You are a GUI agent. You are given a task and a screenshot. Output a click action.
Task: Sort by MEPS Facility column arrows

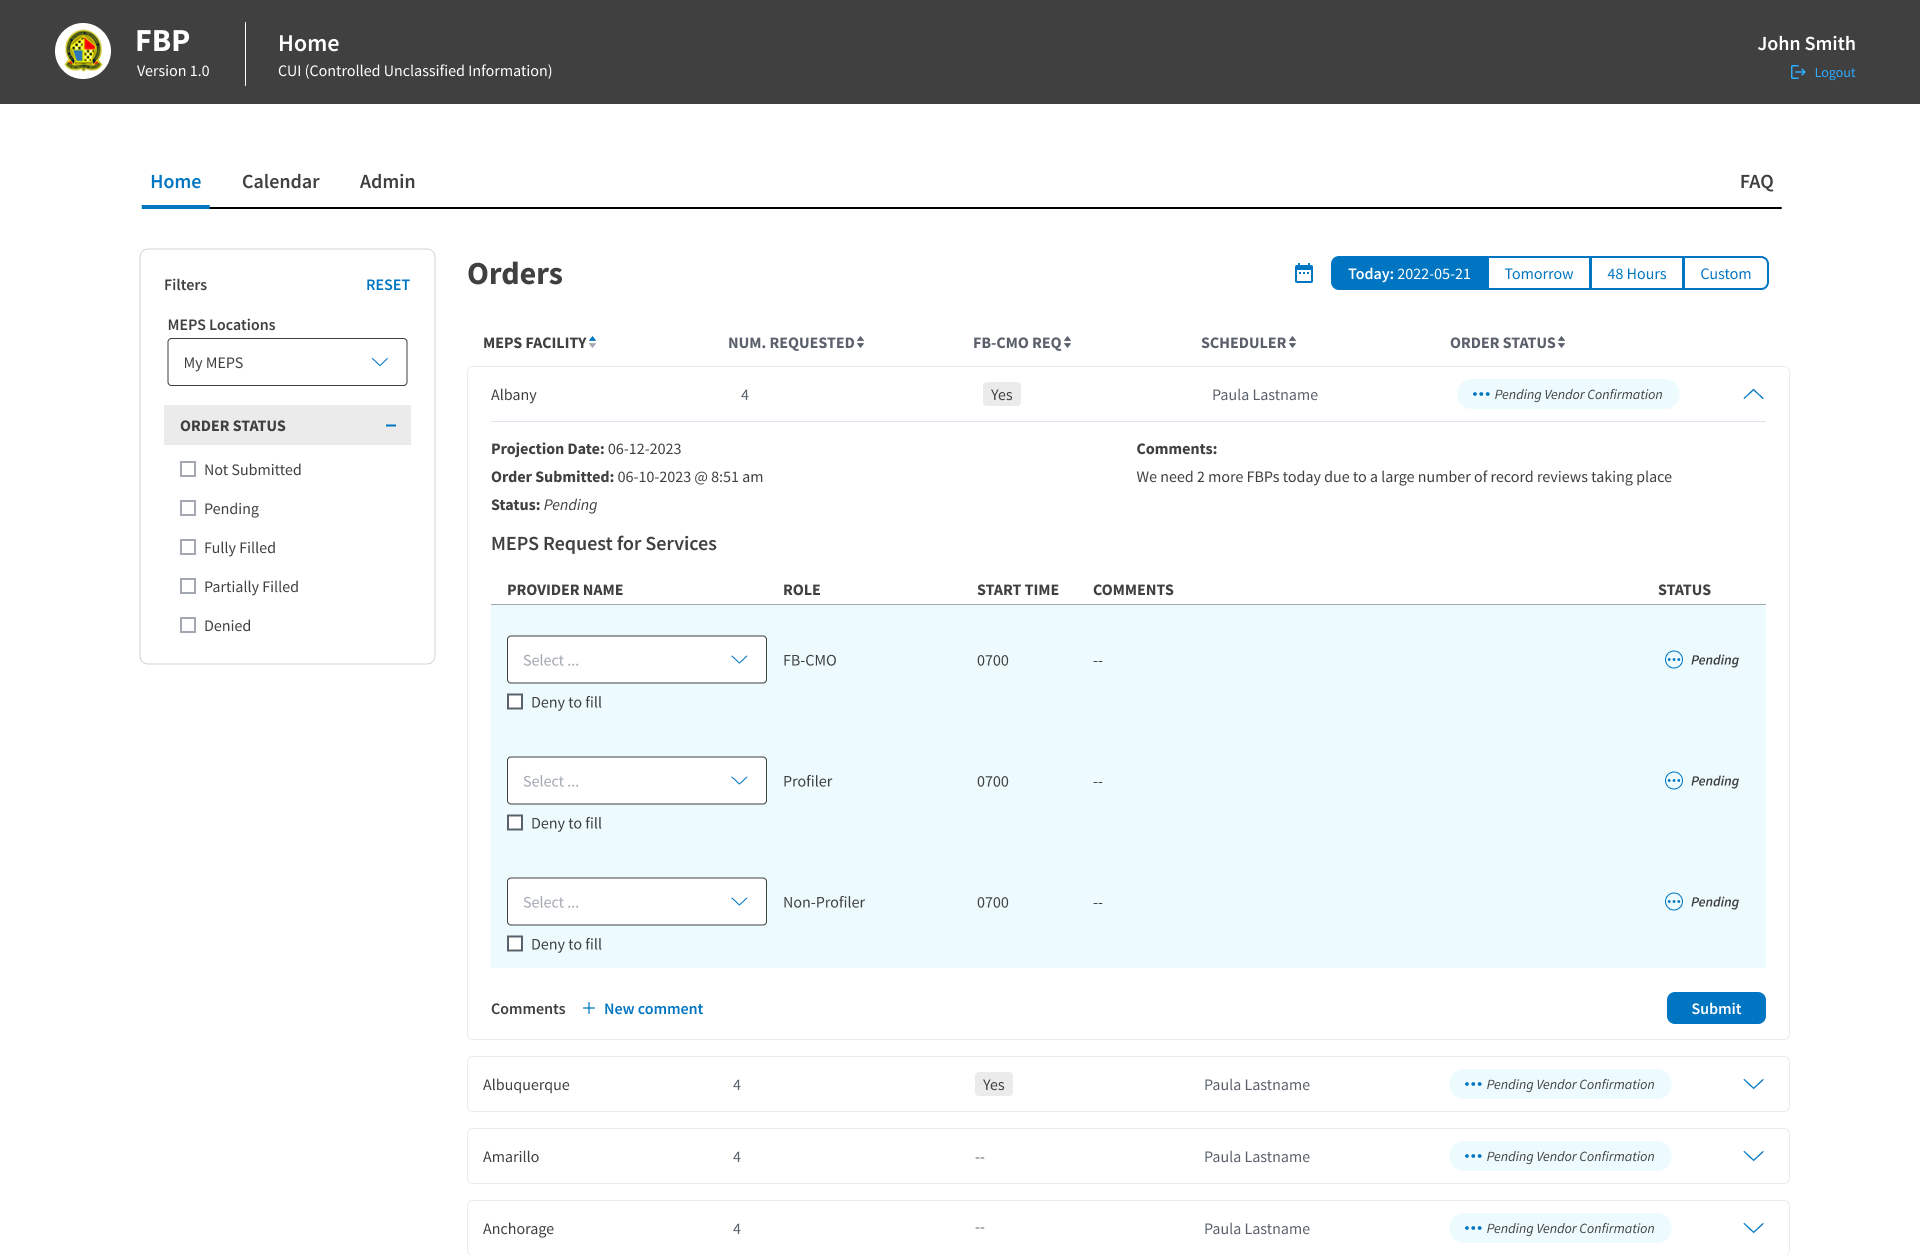(593, 342)
